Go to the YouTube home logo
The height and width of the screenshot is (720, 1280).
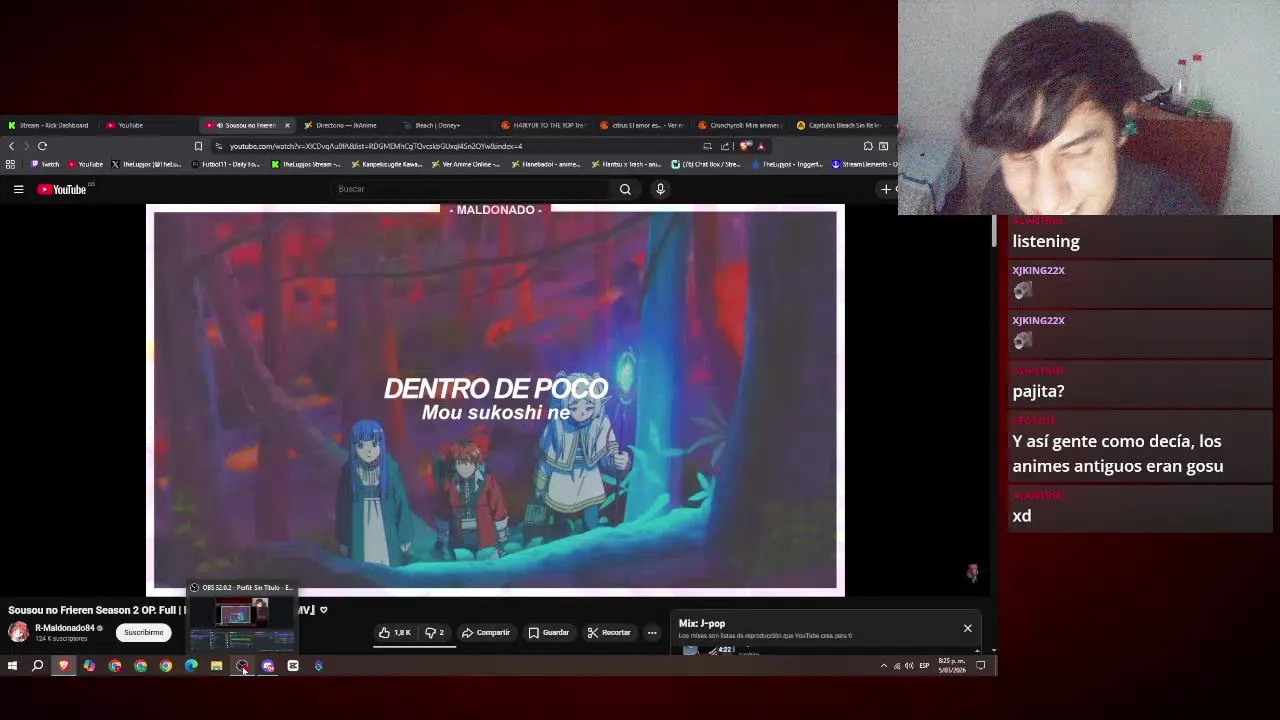pyautogui.click(x=62, y=189)
